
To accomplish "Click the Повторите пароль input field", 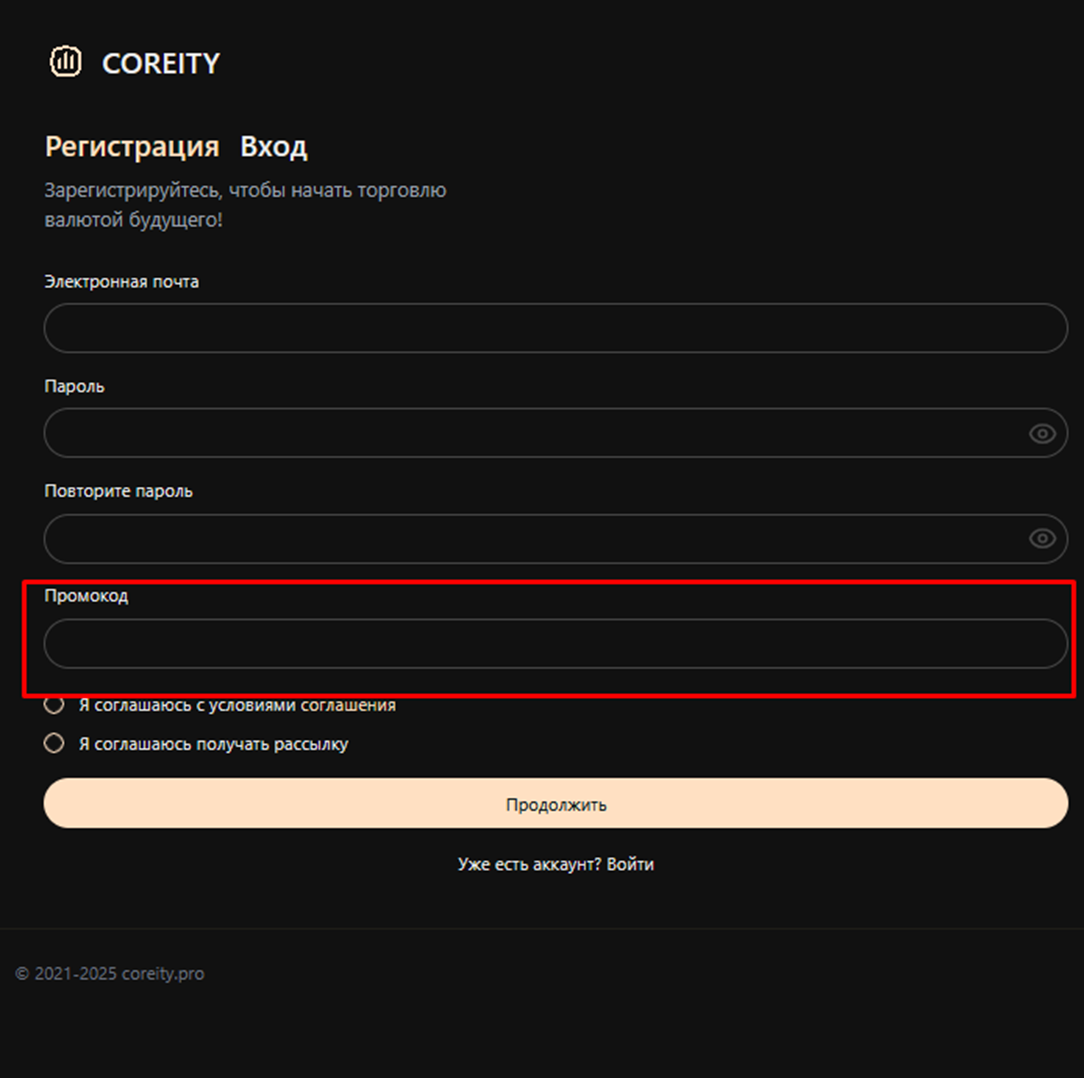I will pyautogui.click(x=530, y=539).
